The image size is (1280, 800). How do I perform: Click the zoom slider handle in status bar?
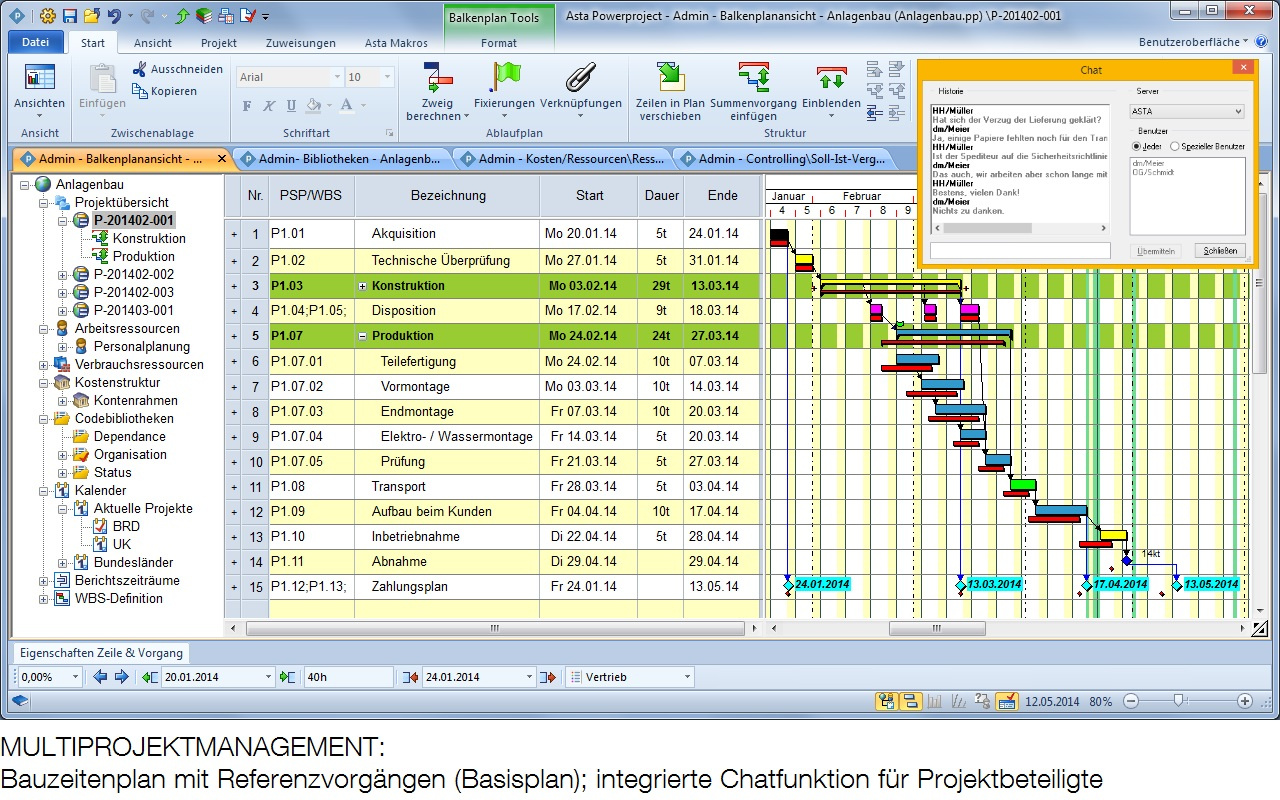click(x=1179, y=701)
